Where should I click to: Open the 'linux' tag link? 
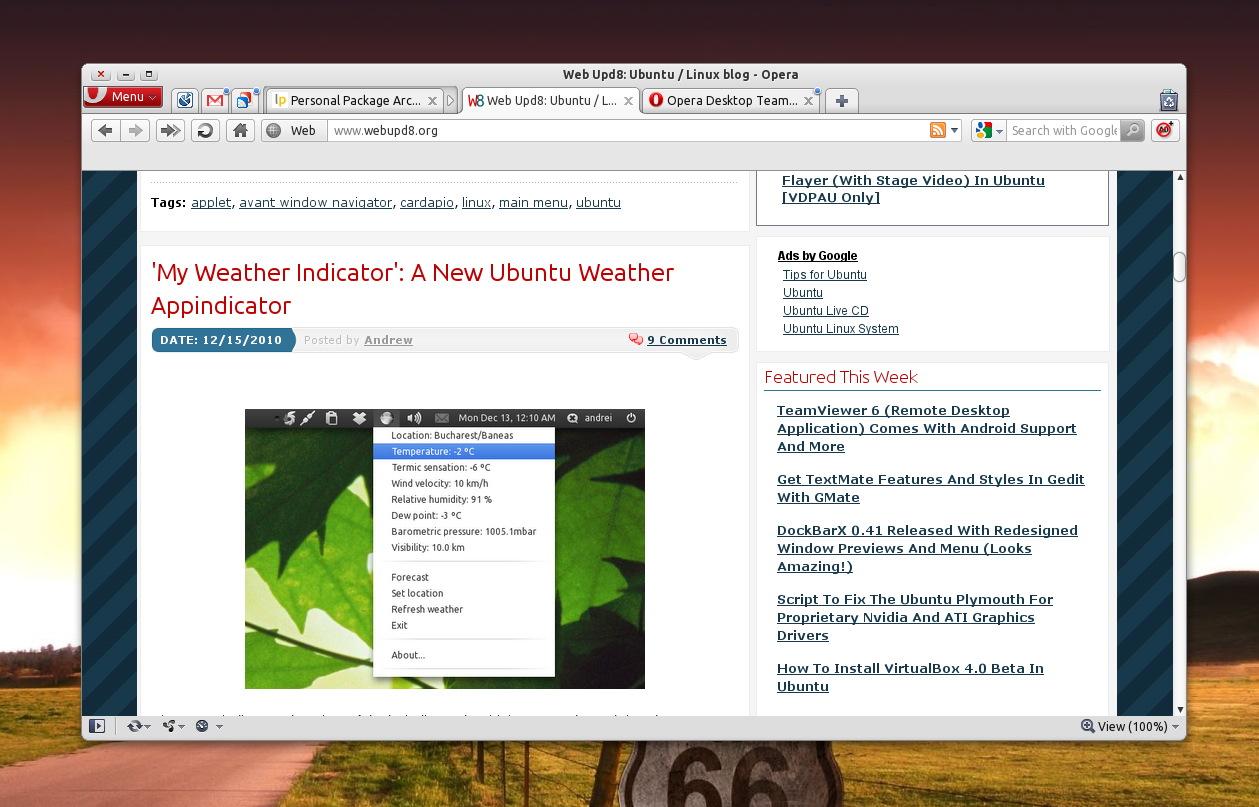tap(476, 202)
